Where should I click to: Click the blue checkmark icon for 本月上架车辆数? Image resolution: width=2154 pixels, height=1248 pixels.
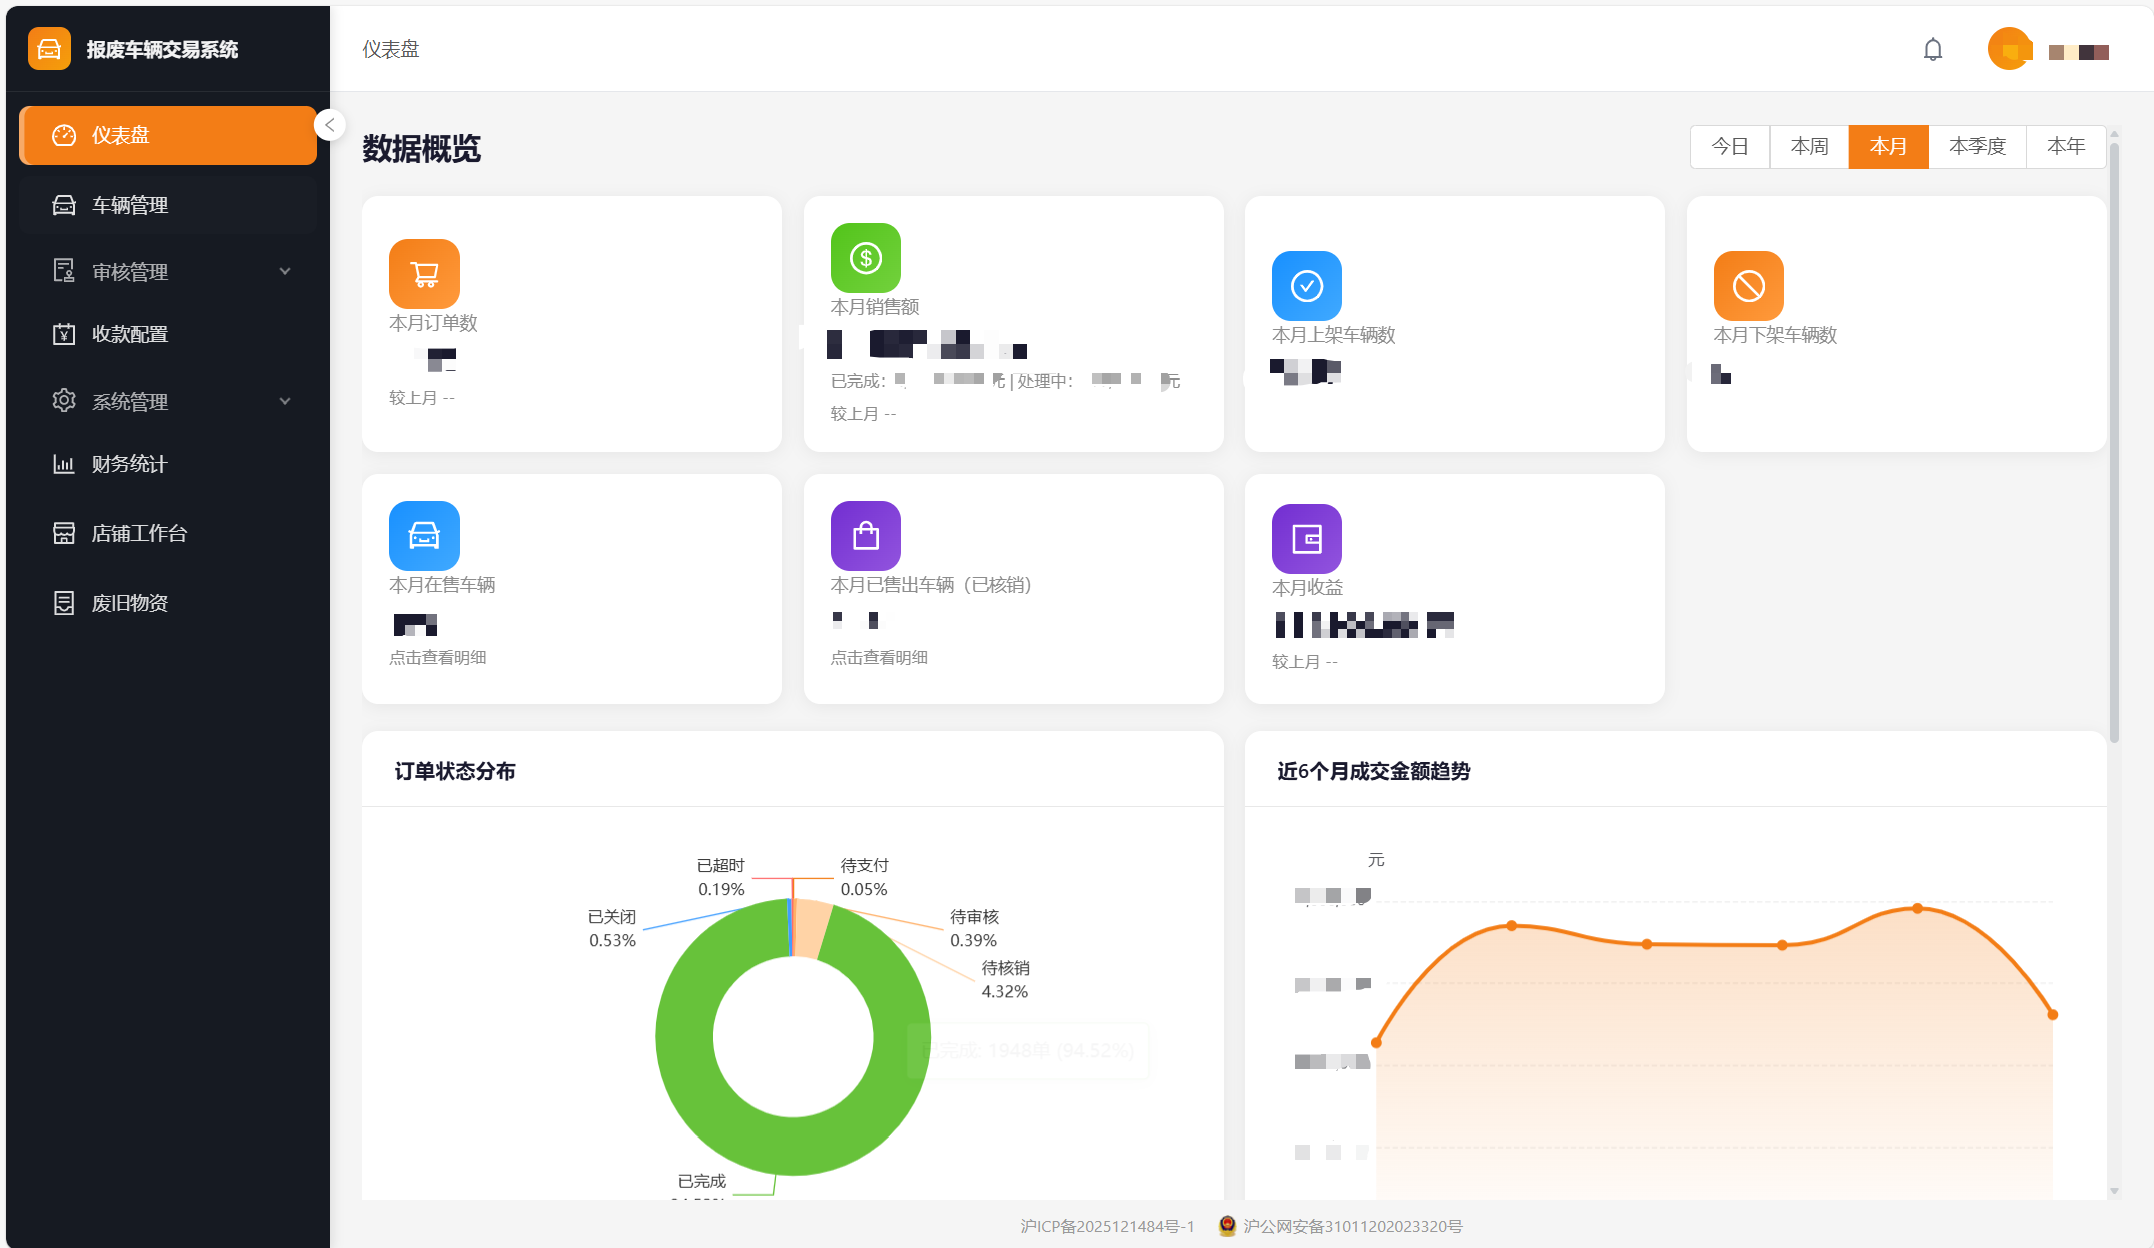(x=1307, y=286)
